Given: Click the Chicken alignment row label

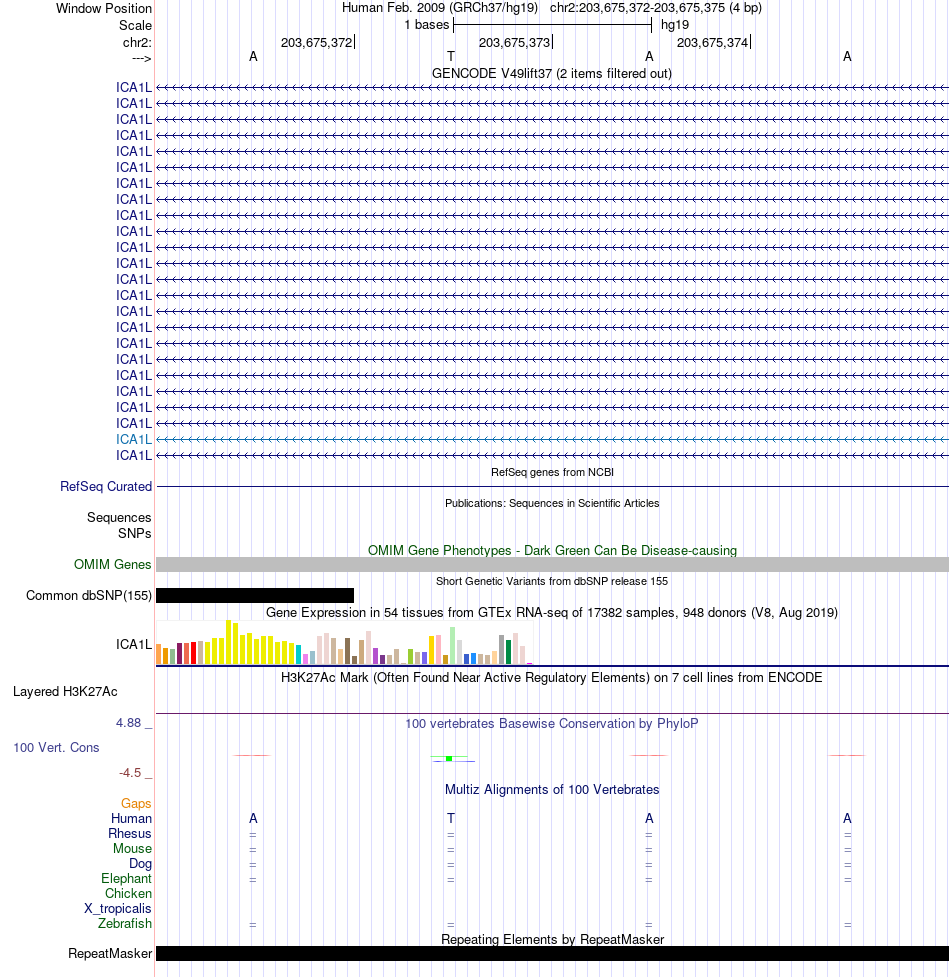Looking at the screenshot, I should pyautogui.click(x=128, y=894).
